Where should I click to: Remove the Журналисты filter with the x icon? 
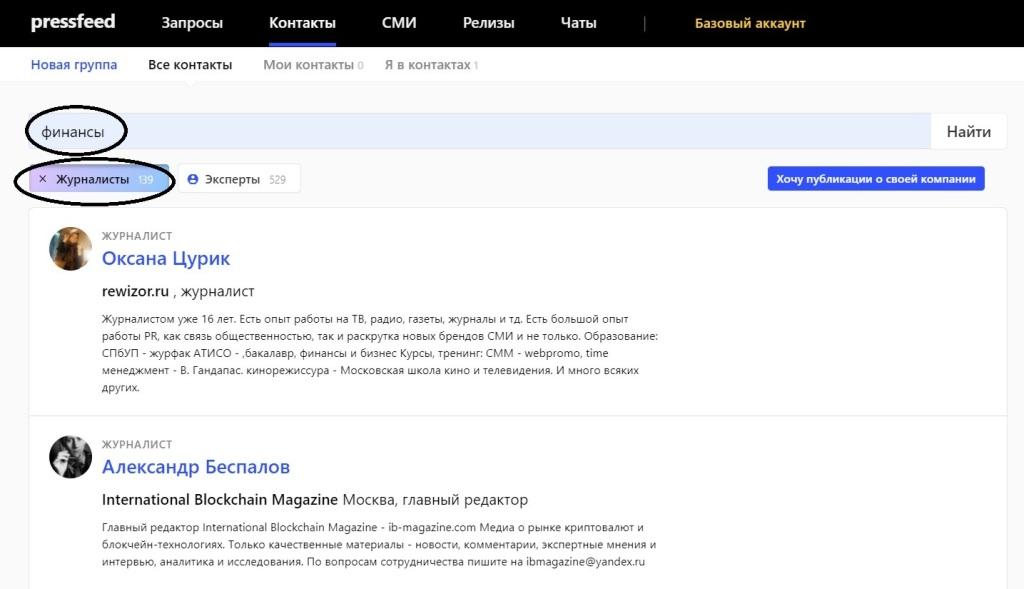(x=42, y=179)
